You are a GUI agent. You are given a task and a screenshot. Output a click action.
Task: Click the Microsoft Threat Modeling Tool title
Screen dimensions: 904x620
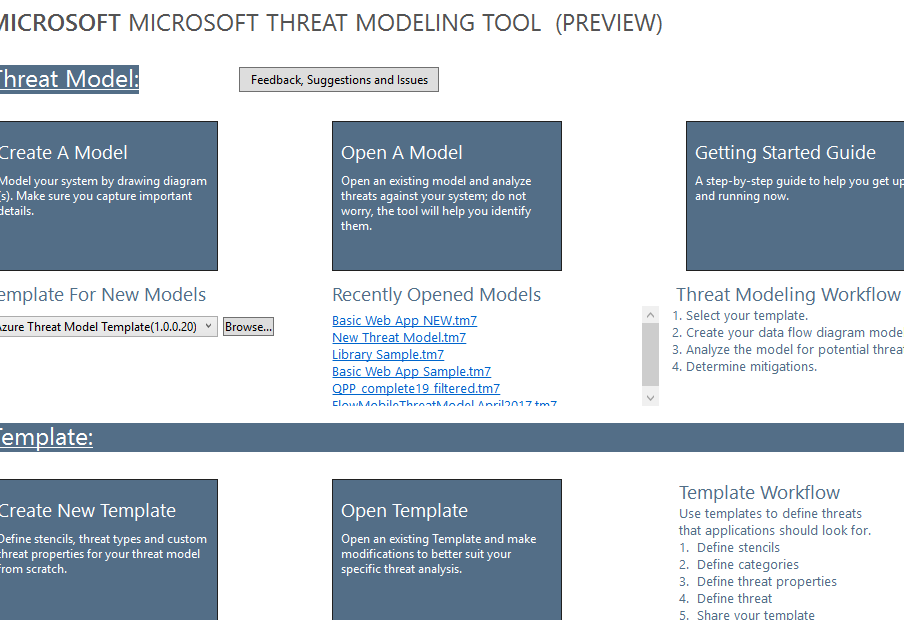coord(331,23)
